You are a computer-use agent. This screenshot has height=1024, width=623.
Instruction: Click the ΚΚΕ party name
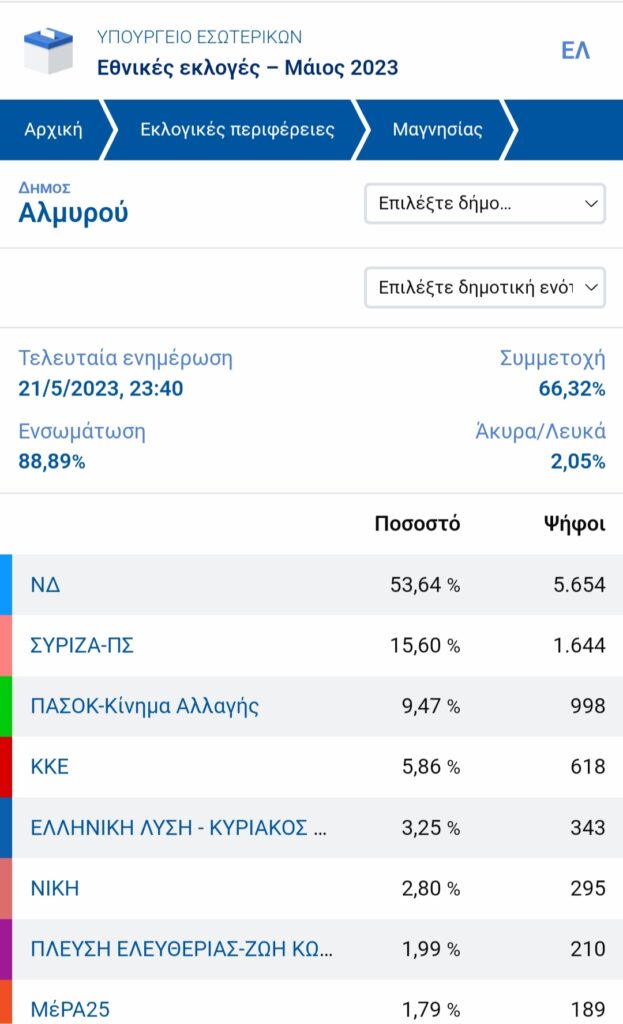50,767
